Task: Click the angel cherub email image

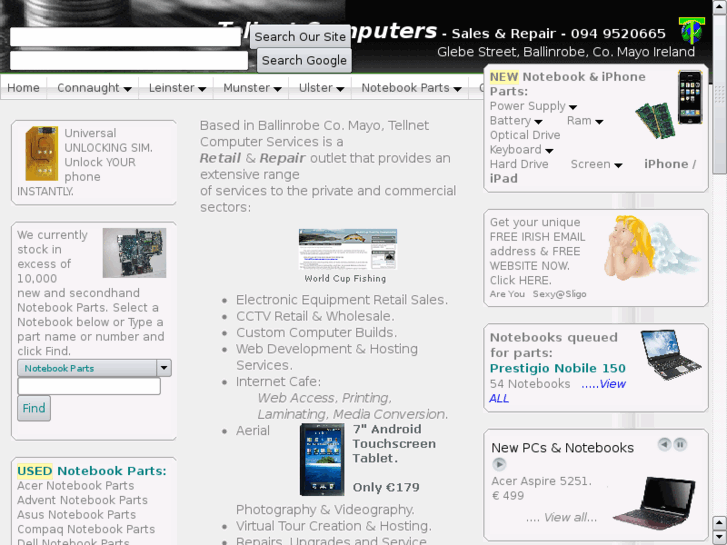Action: coord(651,248)
